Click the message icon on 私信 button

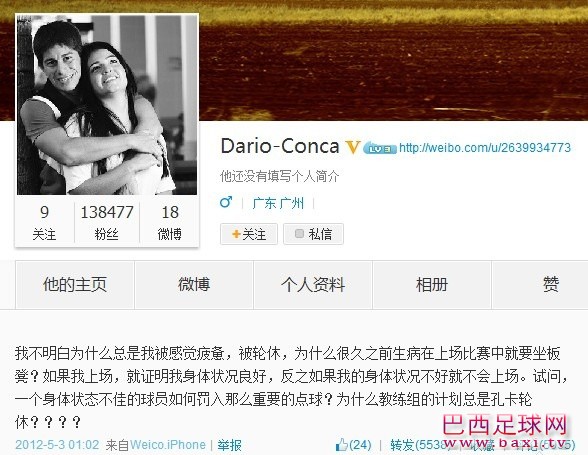click(x=299, y=234)
